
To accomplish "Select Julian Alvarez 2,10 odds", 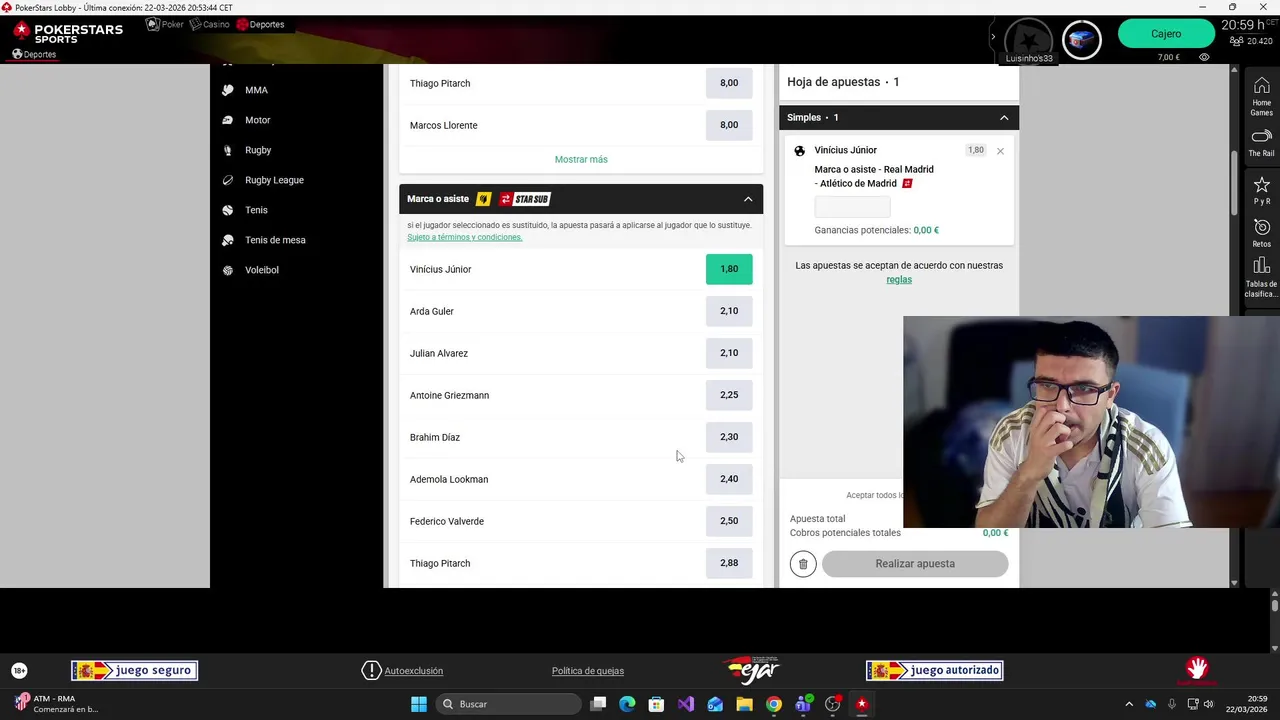I will pos(729,353).
